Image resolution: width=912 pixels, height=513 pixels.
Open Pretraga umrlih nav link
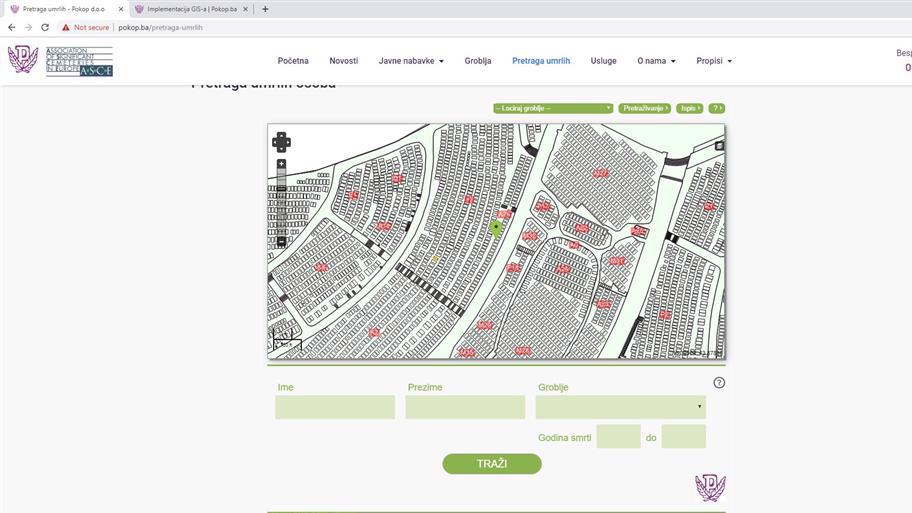(x=541, y=60)
